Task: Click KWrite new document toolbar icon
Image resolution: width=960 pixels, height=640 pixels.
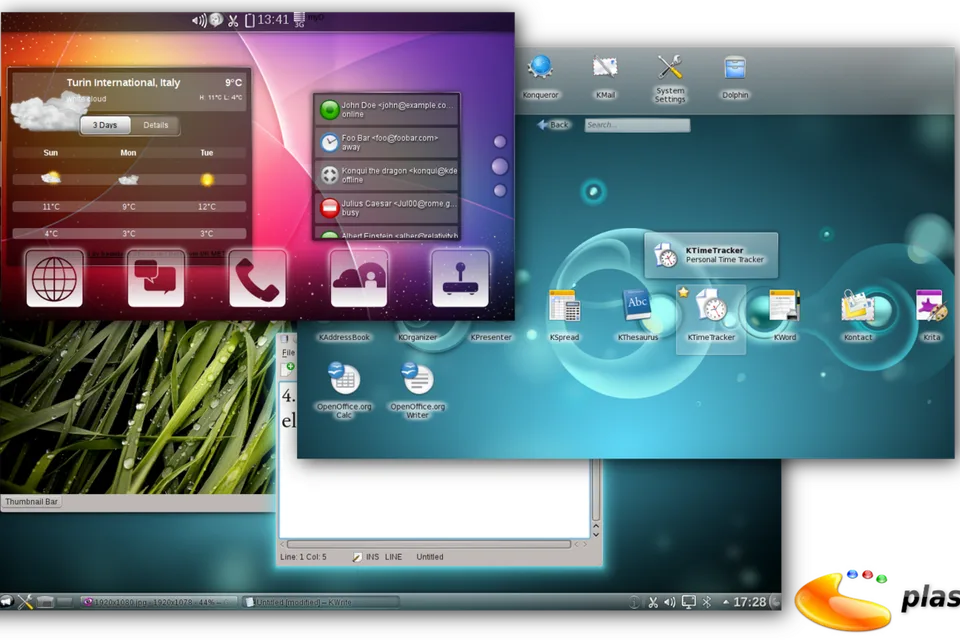Action: coord(288,368)
